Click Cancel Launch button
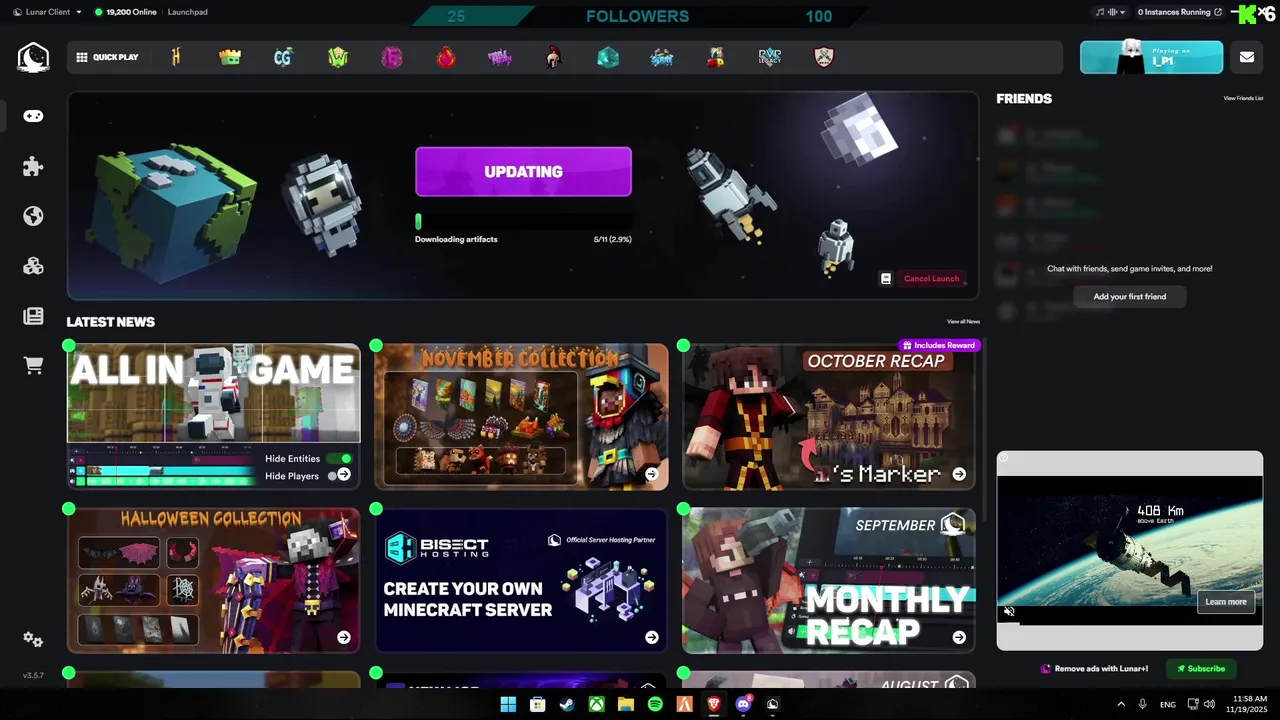The height and width of the screenshot is (720, 1280). [931, 279]
